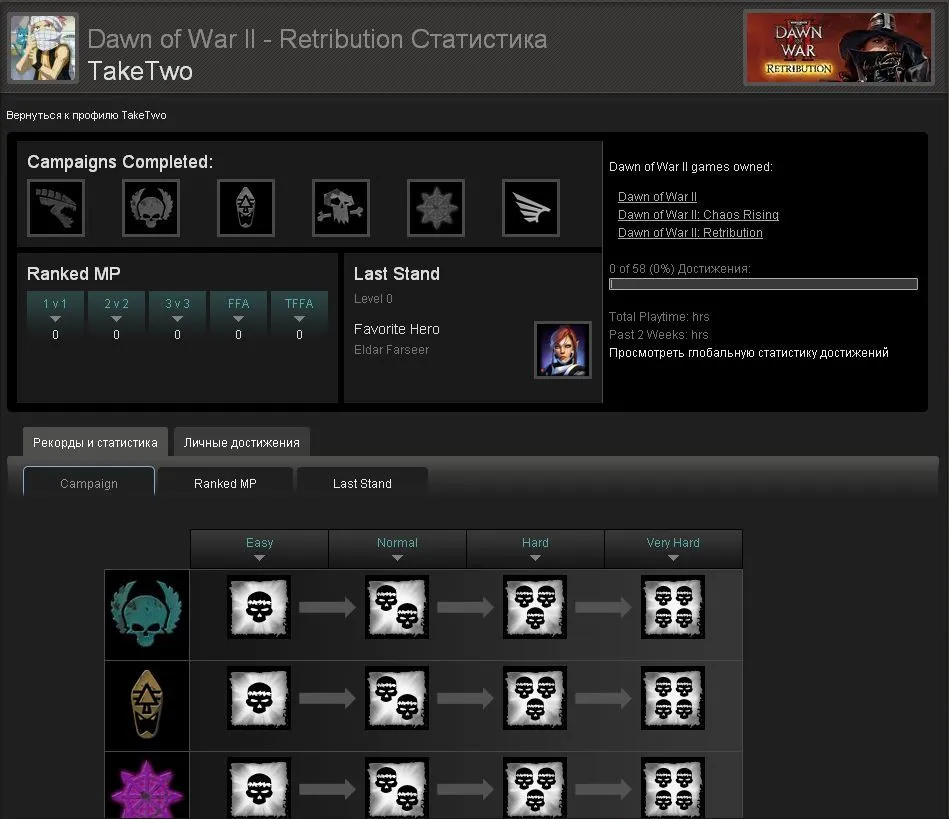Click the Eldar campaign completed icon
949x819 pixels.
pyautogui.click(x=246, y=208)
